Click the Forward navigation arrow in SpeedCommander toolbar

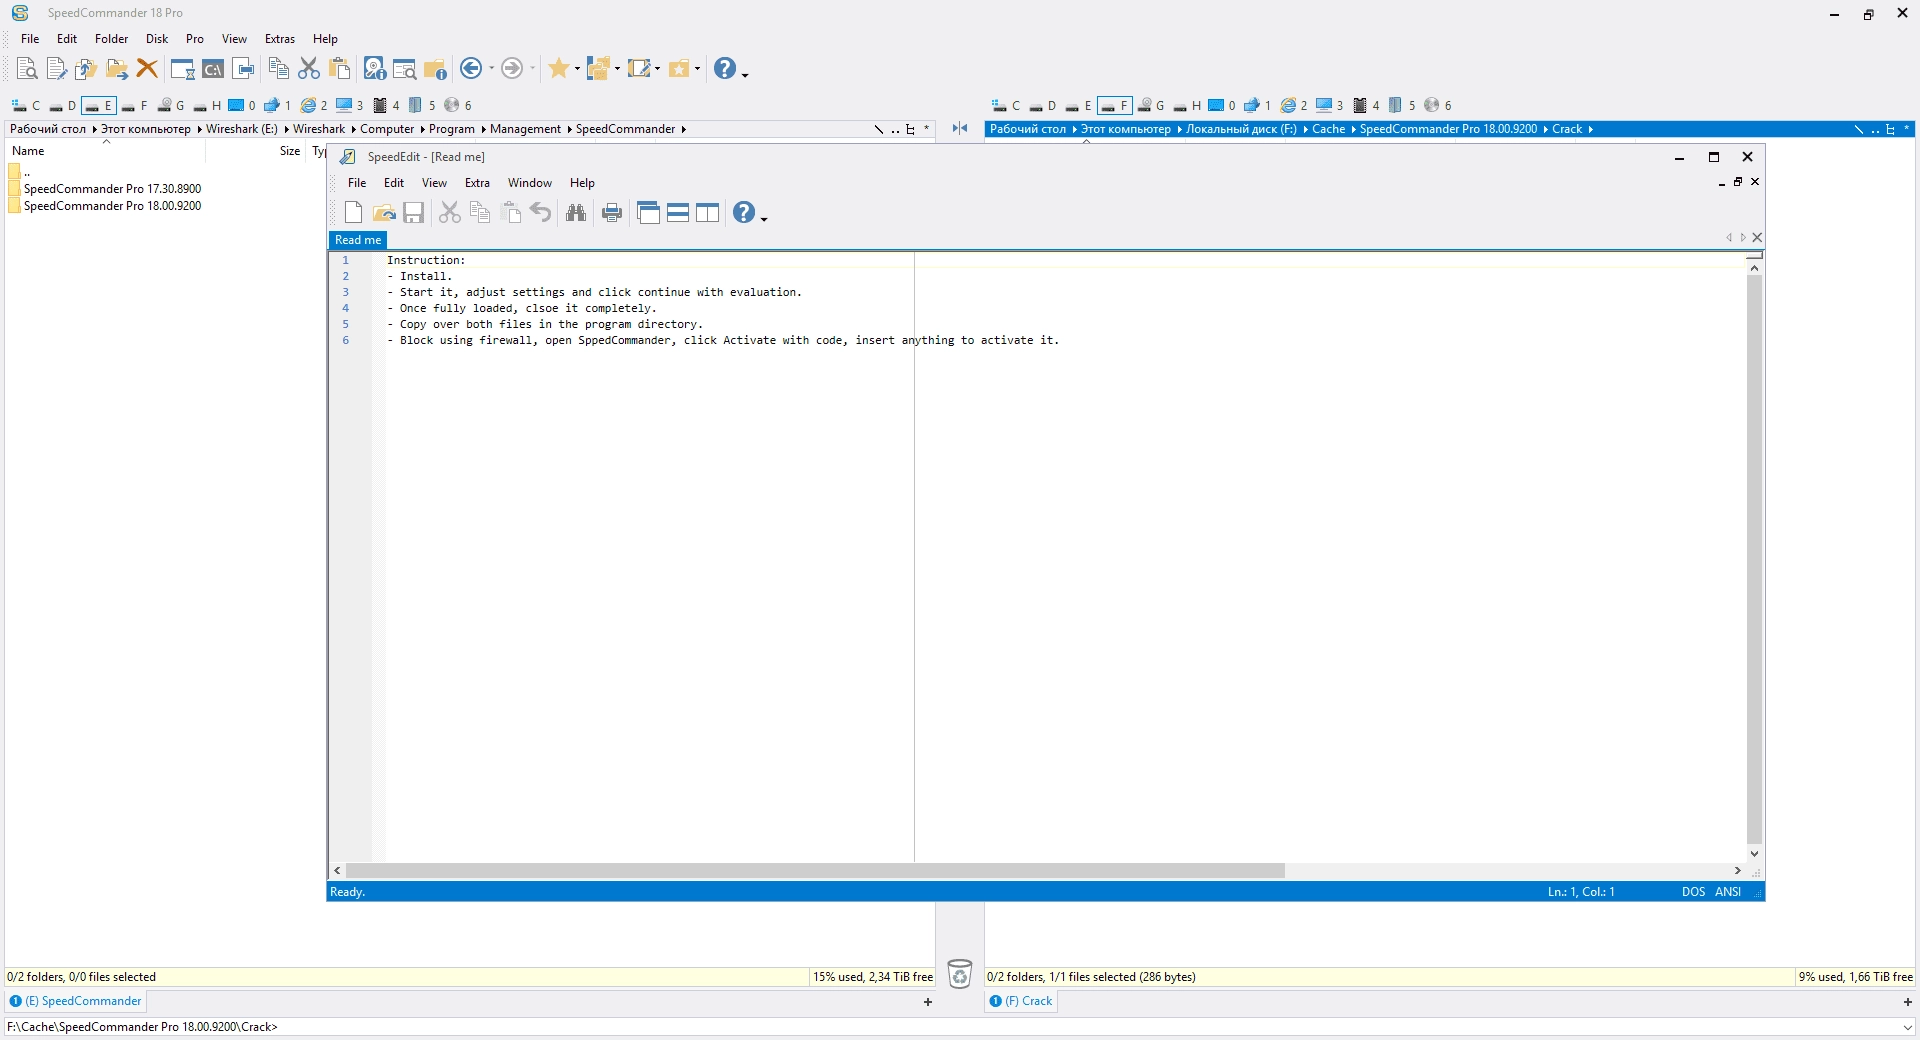(x=512, y=68)
